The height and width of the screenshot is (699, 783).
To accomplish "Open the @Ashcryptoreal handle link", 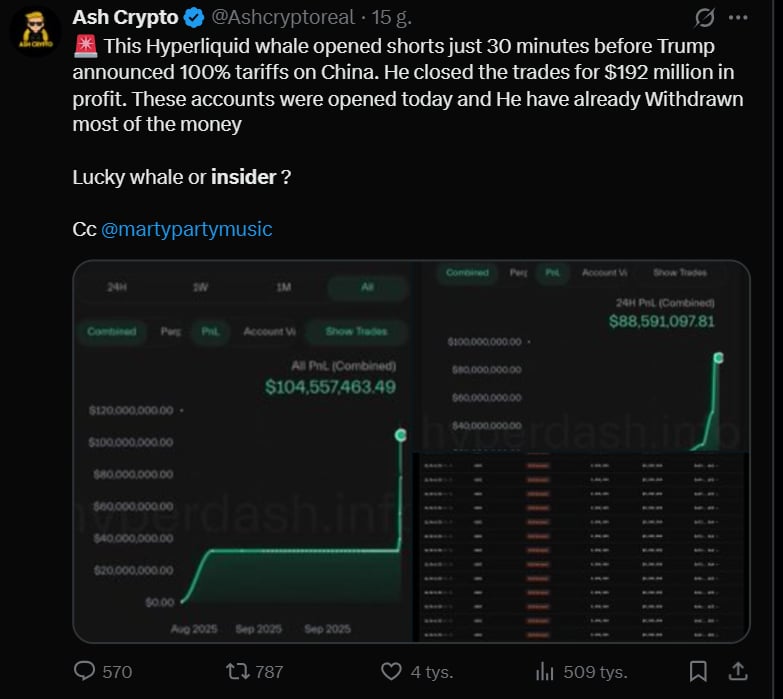I will click(x=283, y=18).
